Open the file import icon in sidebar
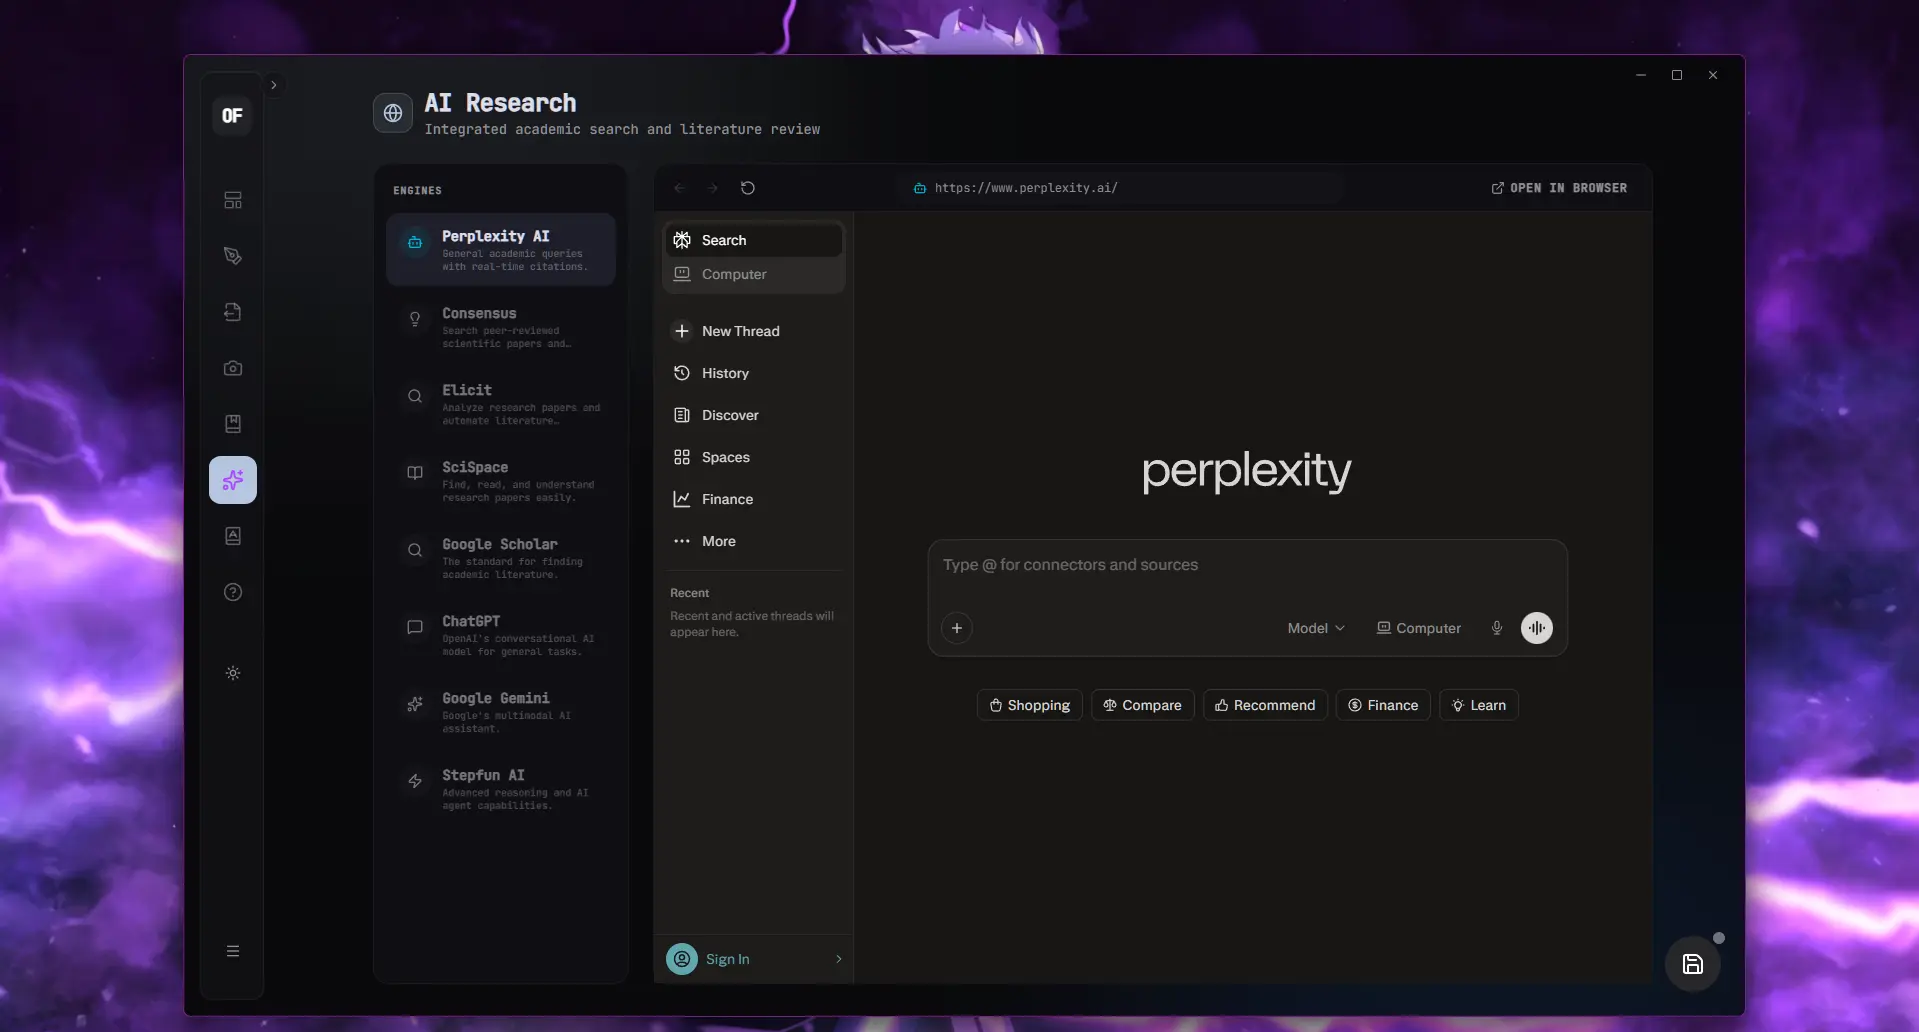Image resolution: width=1919 pixels, height=1032 pixels. click(x=233, y=312)
